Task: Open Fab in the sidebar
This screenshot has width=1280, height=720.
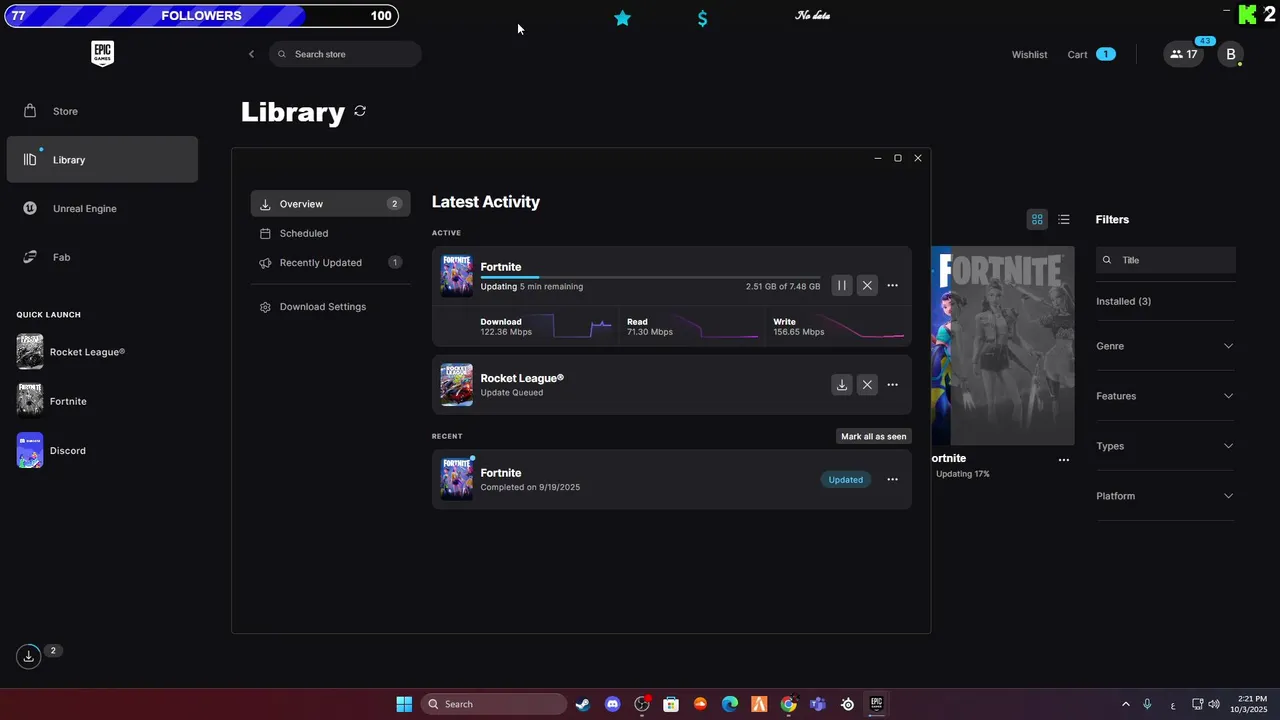Action: coord(102,257)
